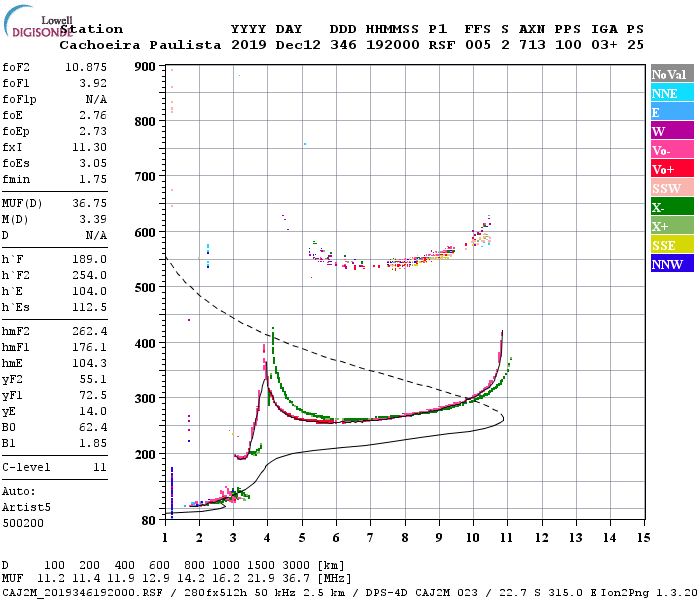Click the day-of-year value 346
Image resolution: width=700 pixels, height=600 pixels.
(343, 45)
